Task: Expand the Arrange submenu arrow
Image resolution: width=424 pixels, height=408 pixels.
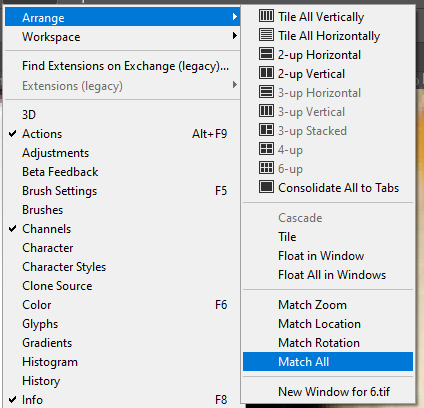Action: coord(235,16)
